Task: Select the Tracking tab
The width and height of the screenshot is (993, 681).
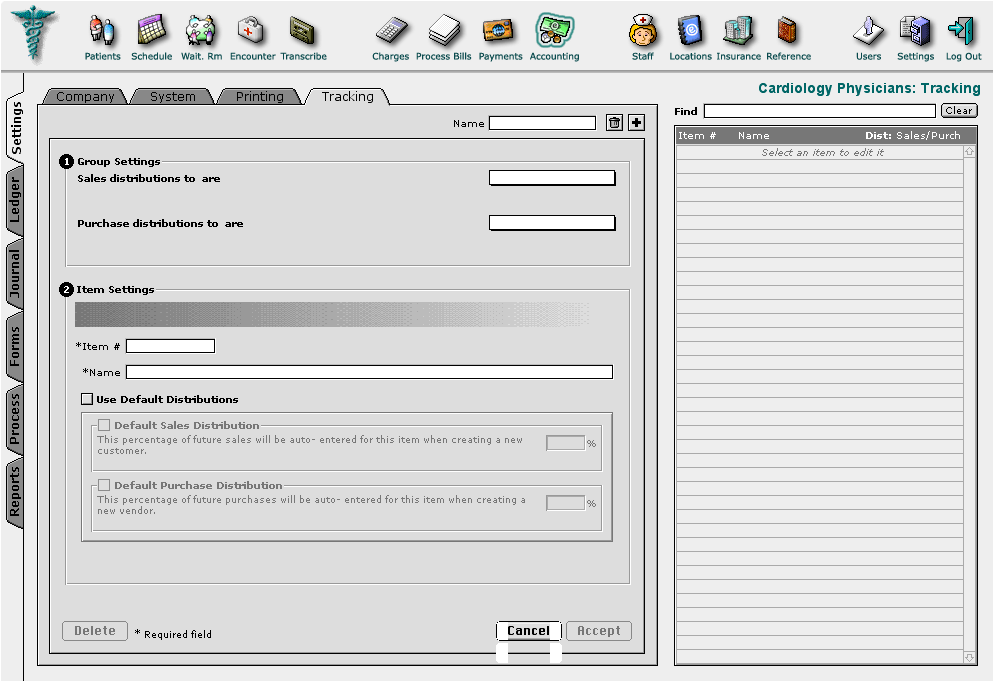Action: tap(347, 96)
